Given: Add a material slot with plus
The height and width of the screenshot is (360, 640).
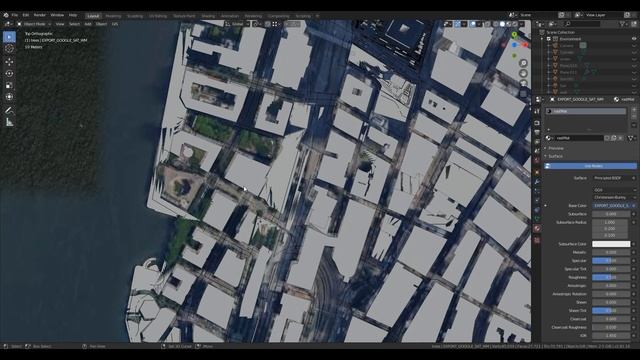Looking at the screenshot, I should 633,110.
